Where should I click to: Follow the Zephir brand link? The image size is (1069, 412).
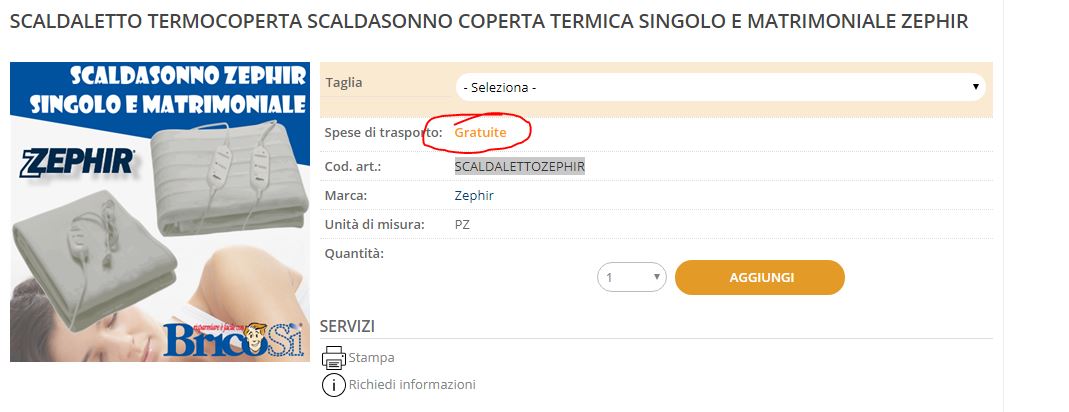tap(474, 195)
